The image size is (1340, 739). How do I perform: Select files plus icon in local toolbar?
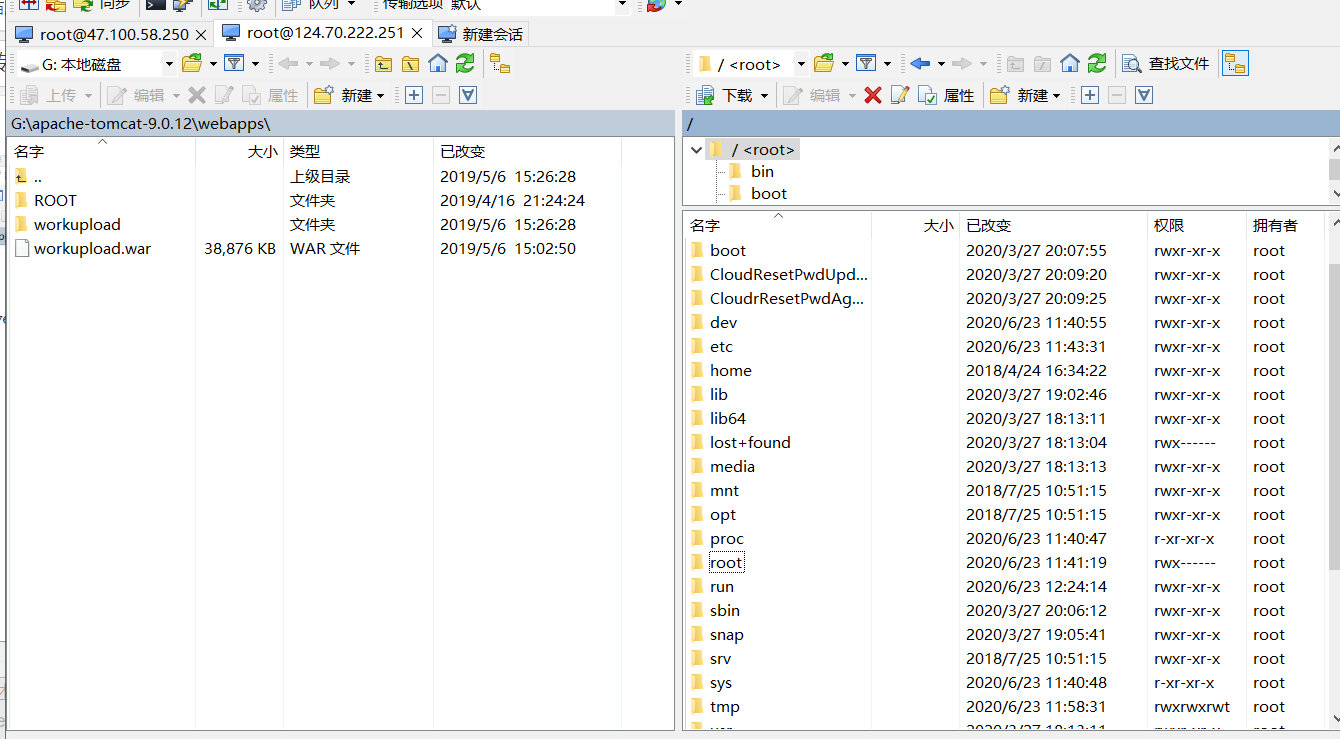coord(414,95)
